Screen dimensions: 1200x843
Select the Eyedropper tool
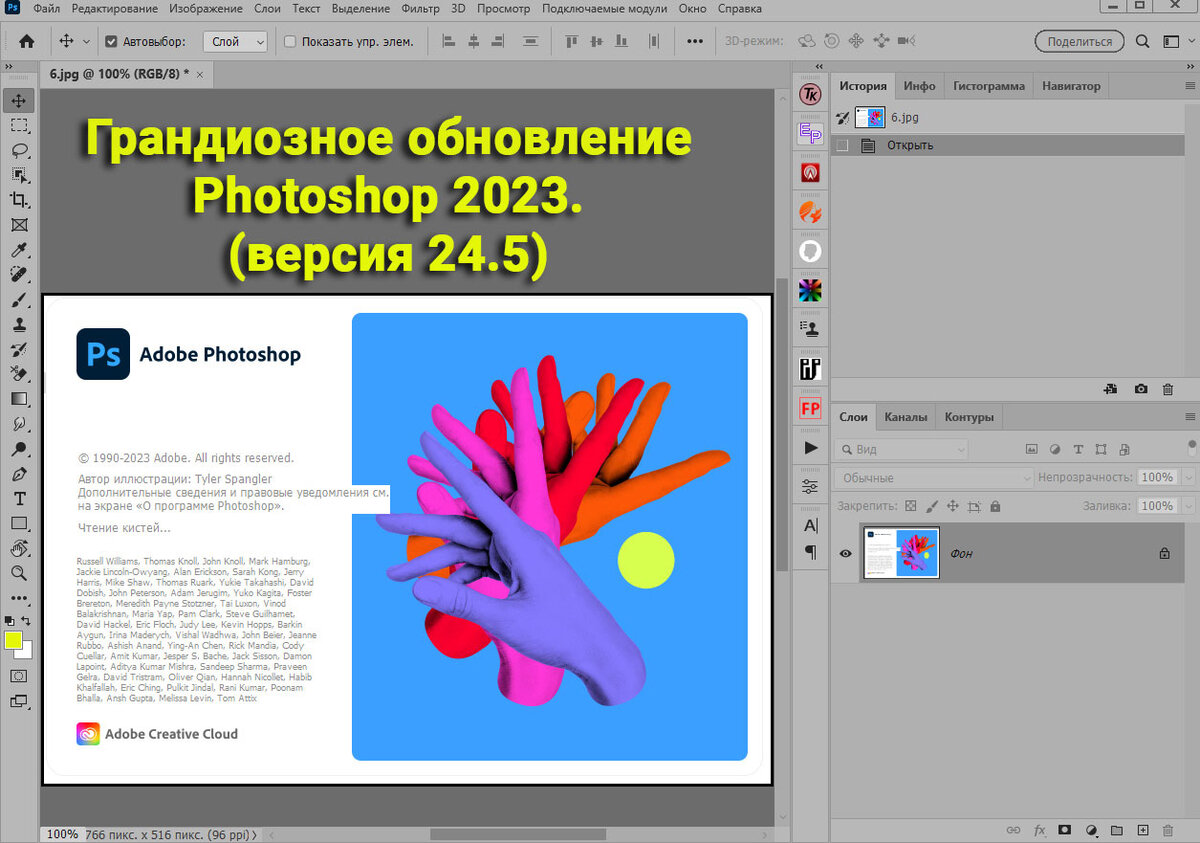coord(19,250)
